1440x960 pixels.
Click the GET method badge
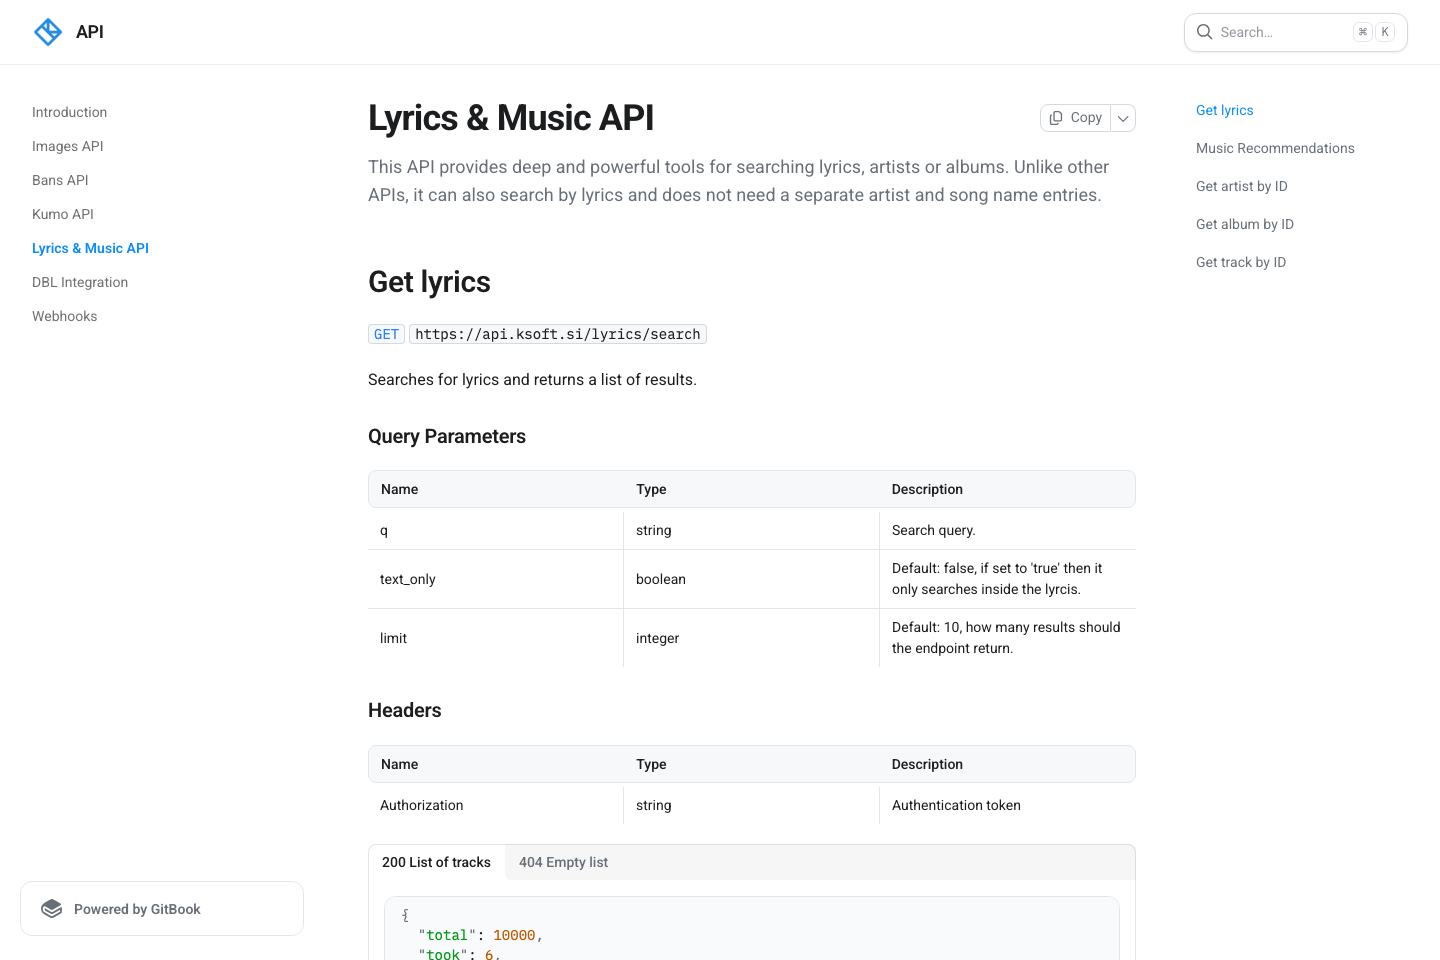coord(386,334)
